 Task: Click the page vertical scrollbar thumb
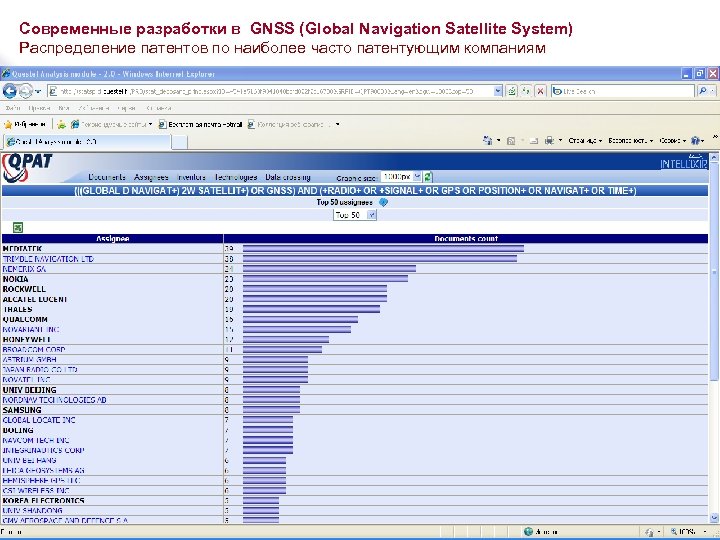point(714,272)
